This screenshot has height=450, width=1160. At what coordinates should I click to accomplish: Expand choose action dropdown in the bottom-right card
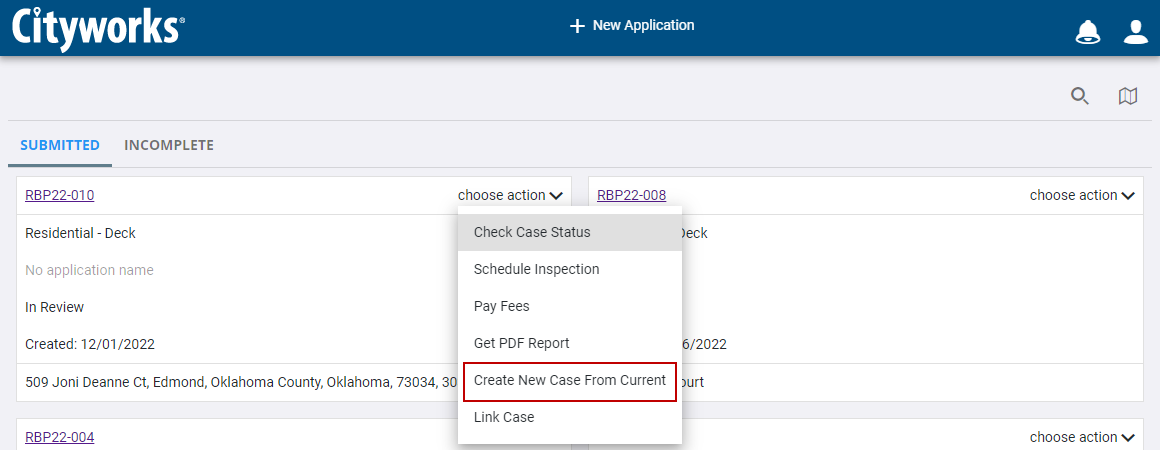coord(1082,437)
